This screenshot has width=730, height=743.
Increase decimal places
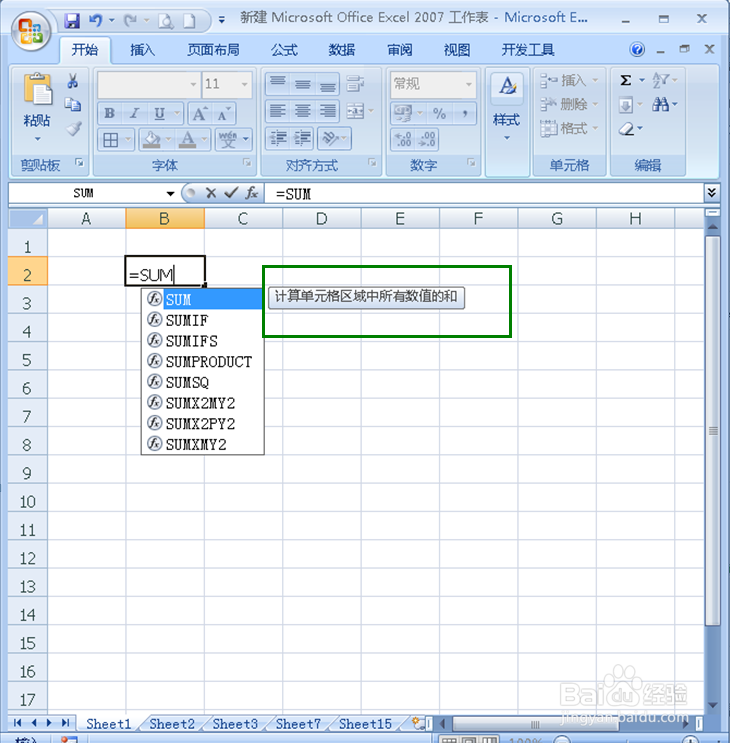point(404,139)
